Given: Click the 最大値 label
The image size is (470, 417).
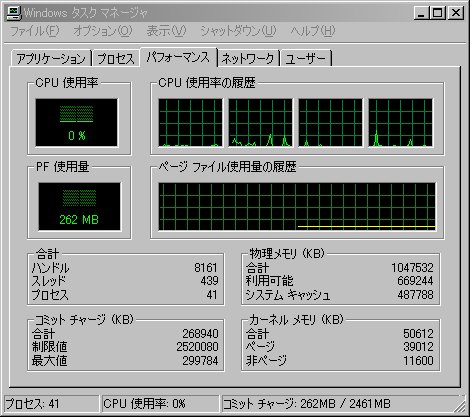Looking at the screenshot, I should pyautogui.click(x=49, y=360).
